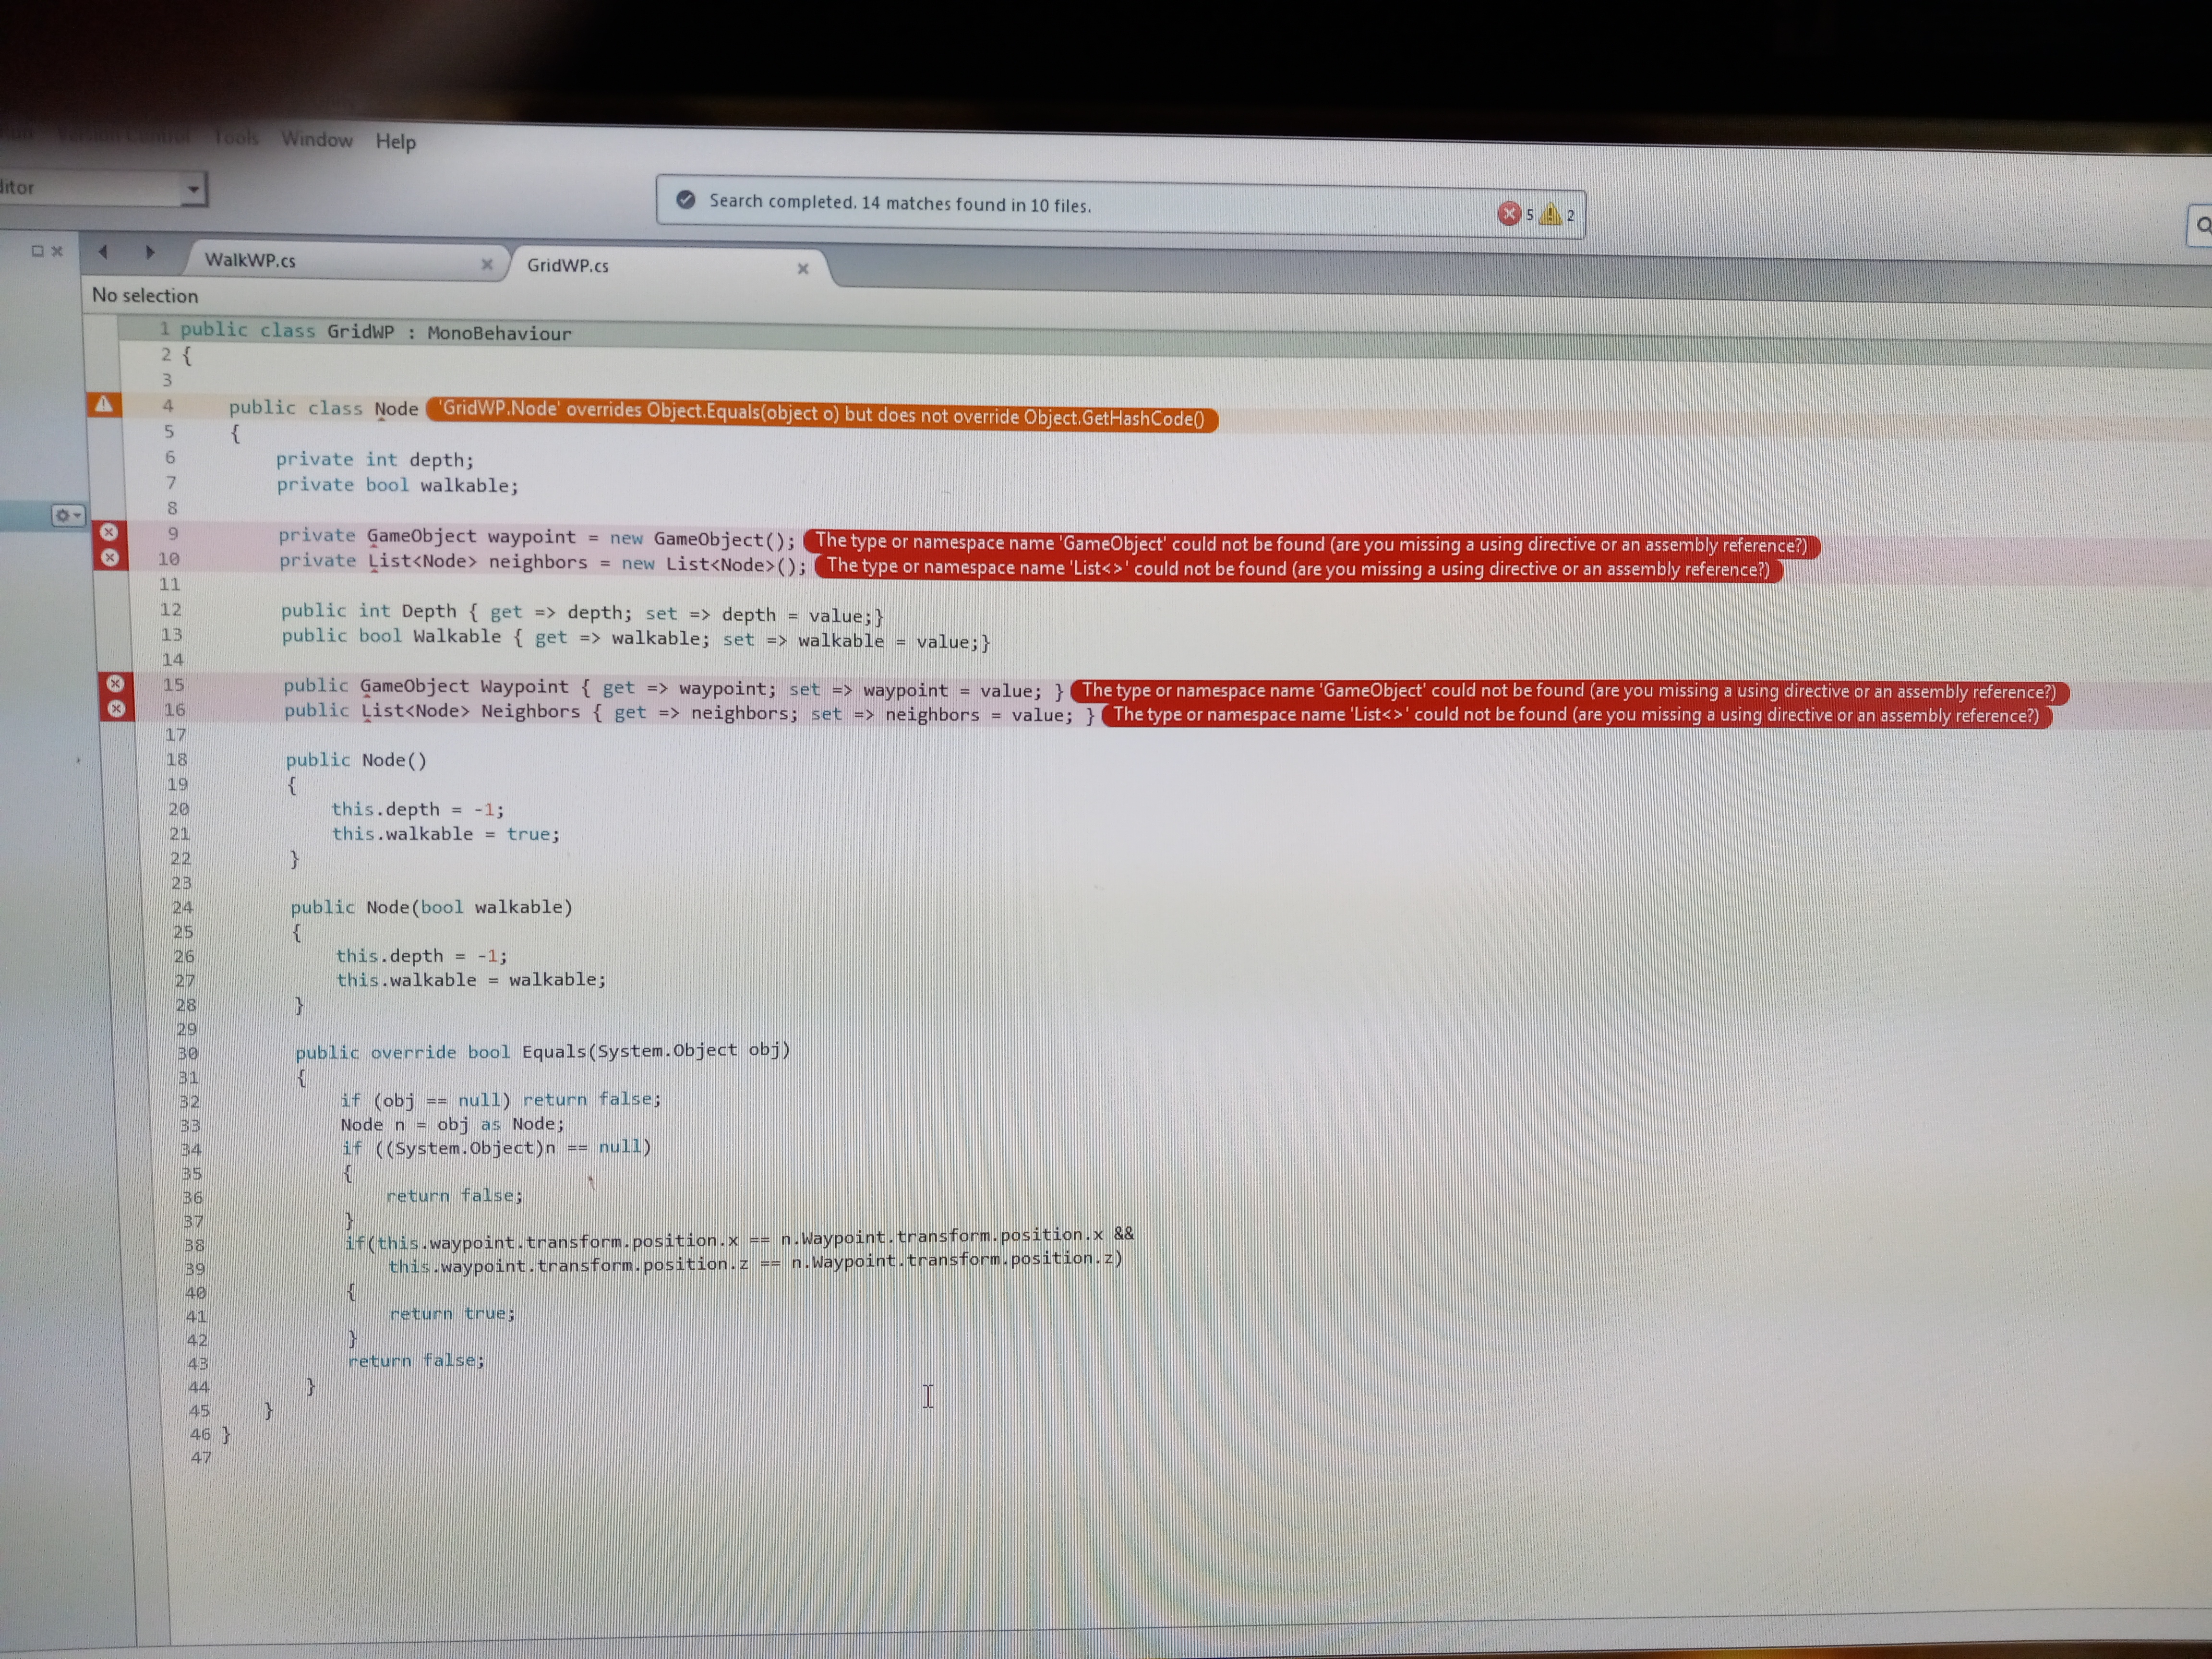
Task: Click the 'No selection' breadcrumb
Action: 145,295
